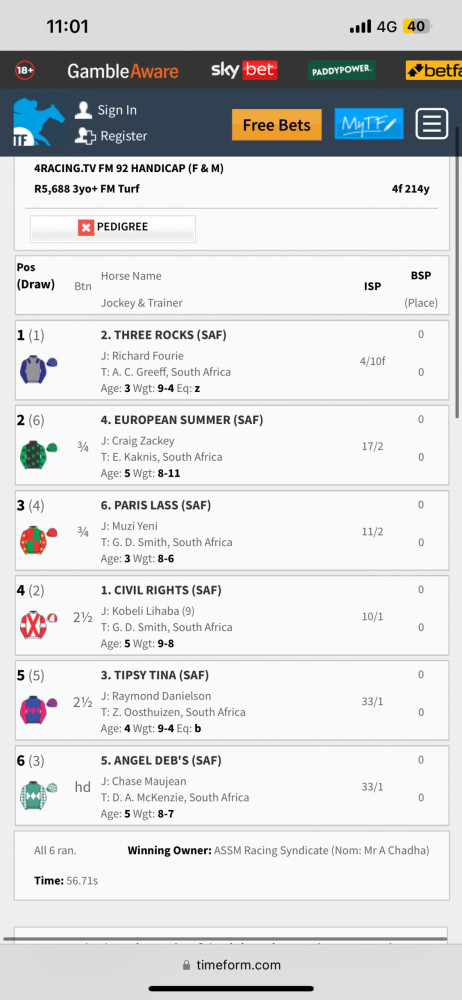Viewport: 462px width, 1000px height.
Task: Tap Three Rocks jockey silks icon
Action: tap(38, 370)
